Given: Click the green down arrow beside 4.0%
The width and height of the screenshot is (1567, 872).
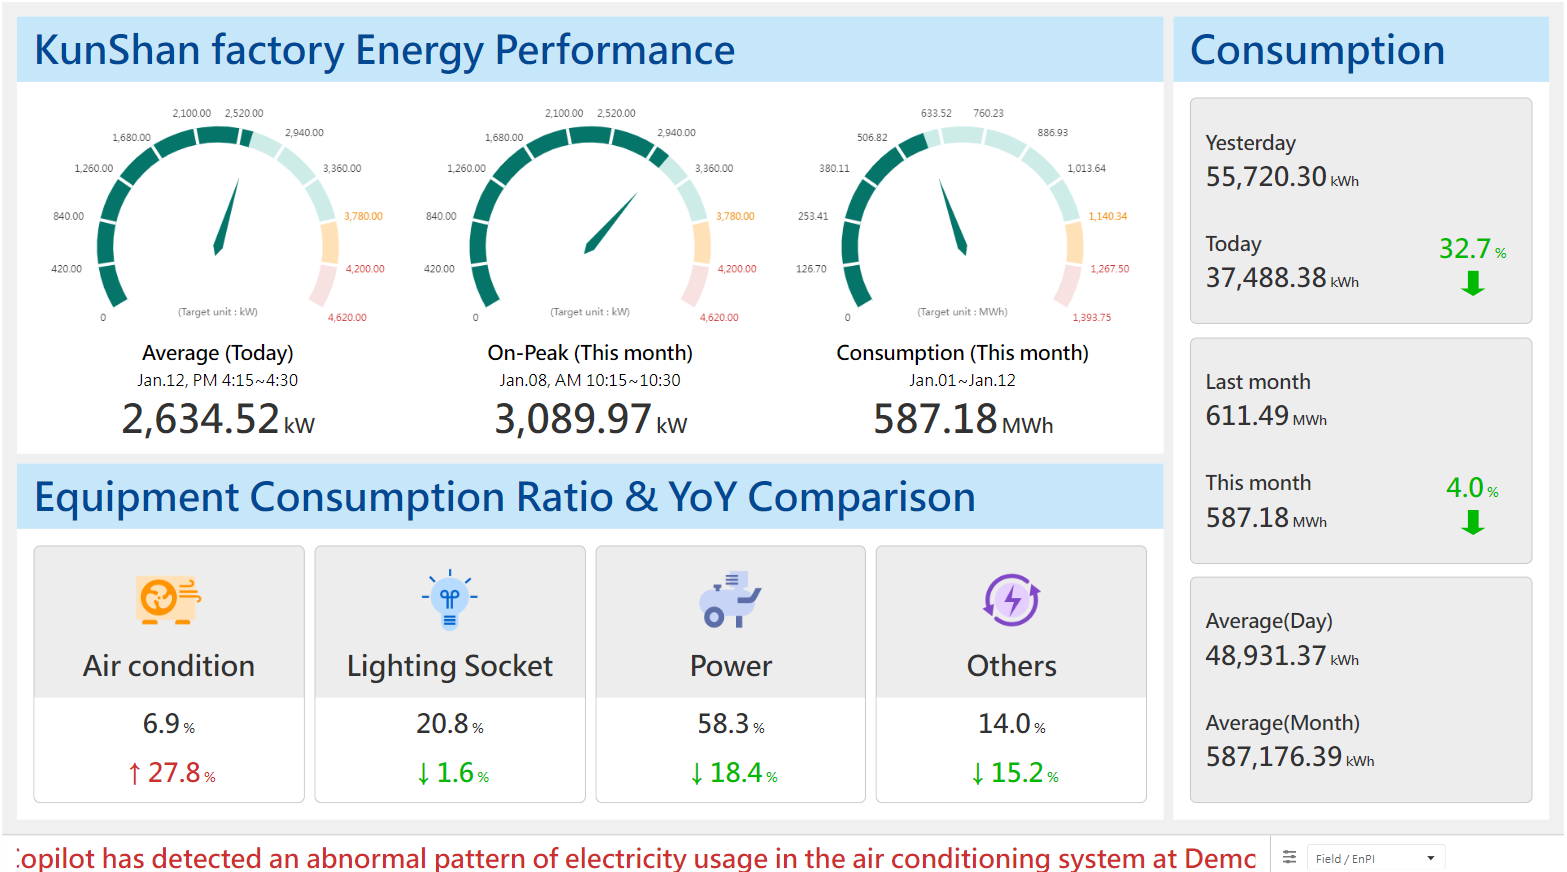Looking at the screenshot, I should tap(1471, 522).
